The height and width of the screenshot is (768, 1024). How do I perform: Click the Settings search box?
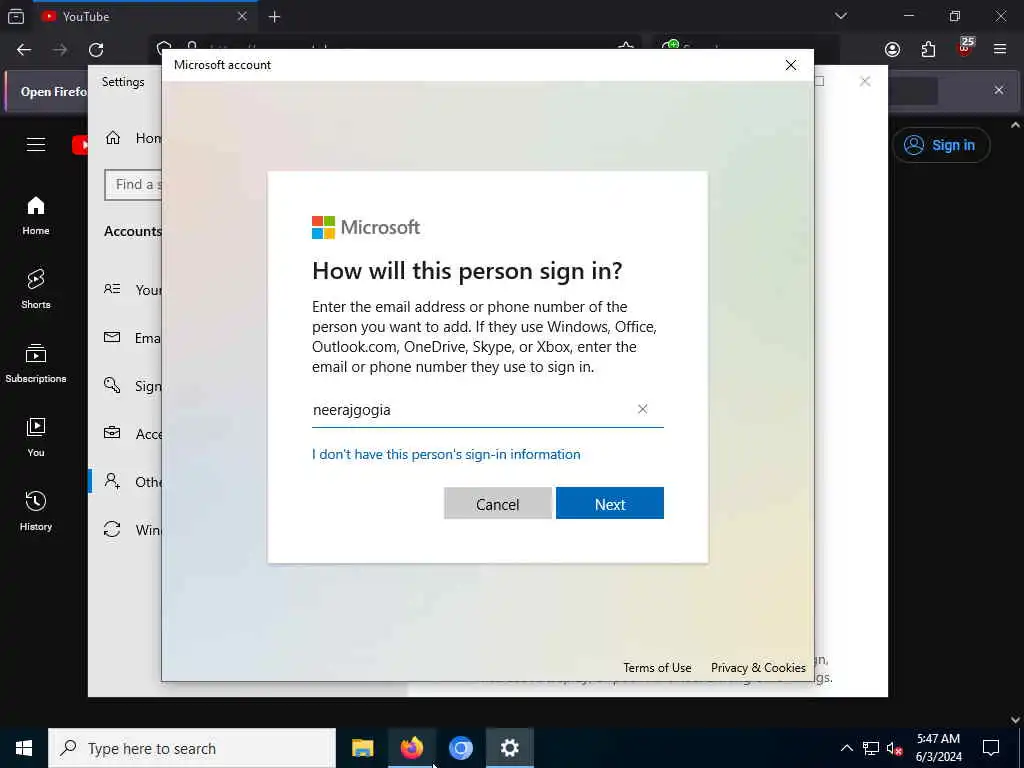(133, 185)
